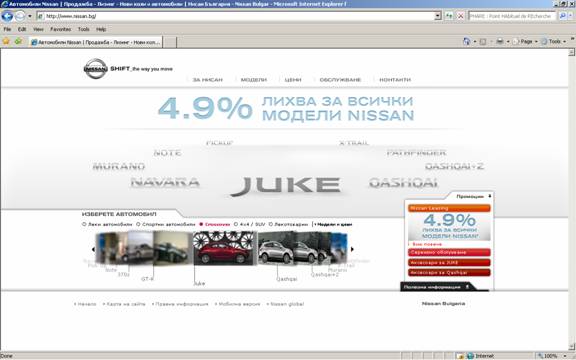Open the Edit menu
Viewport: 576px width, 360px height.
tap(22, 29)
